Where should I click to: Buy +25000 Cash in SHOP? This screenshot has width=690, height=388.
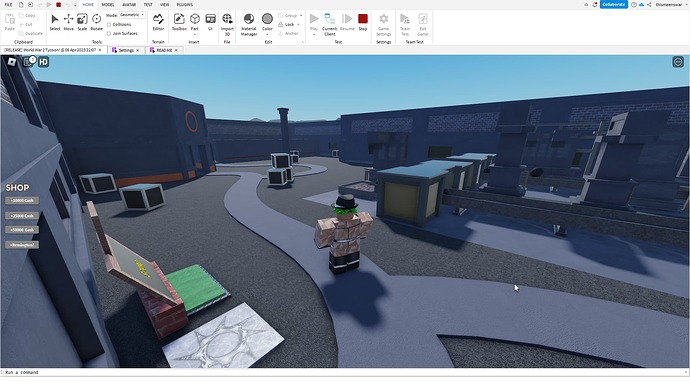click(22, 216)
